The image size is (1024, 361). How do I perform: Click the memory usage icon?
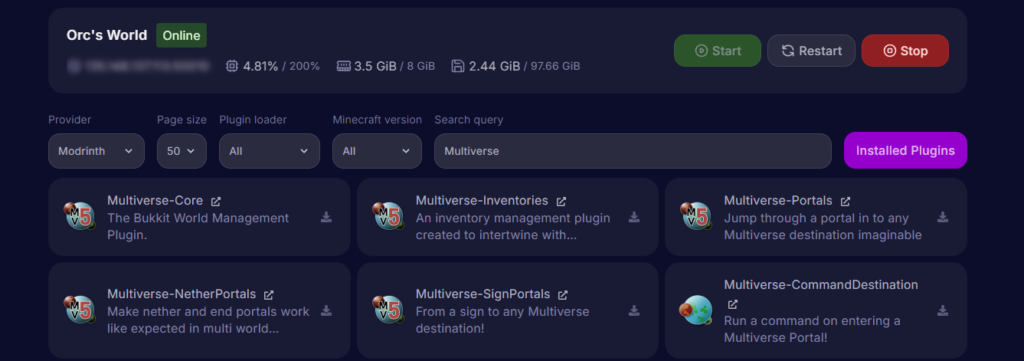point(344,66)
